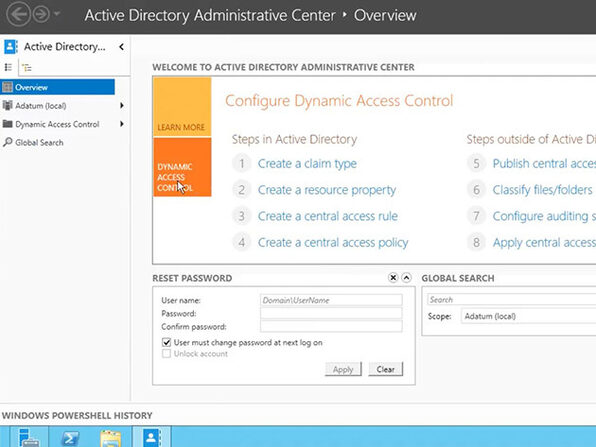This screenshot has width=596, height=447.
Task: Click the Adatum server icon
Action: (x=7, y=105)
